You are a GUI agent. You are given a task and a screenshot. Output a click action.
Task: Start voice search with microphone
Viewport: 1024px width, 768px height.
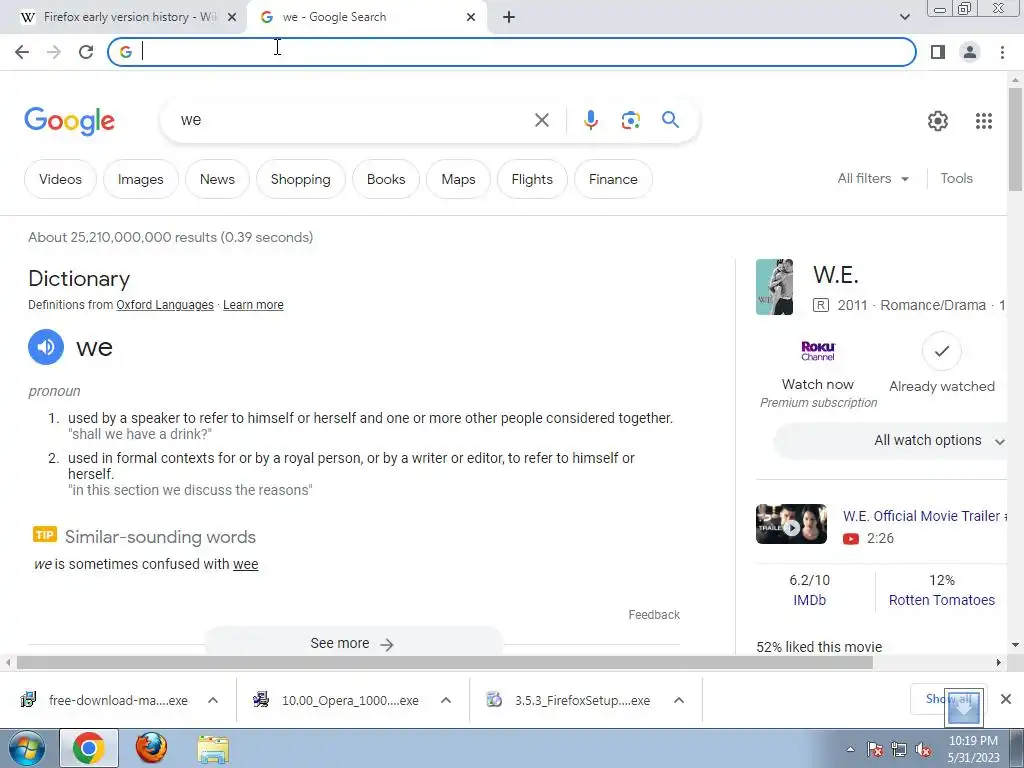tap(590, 120)
